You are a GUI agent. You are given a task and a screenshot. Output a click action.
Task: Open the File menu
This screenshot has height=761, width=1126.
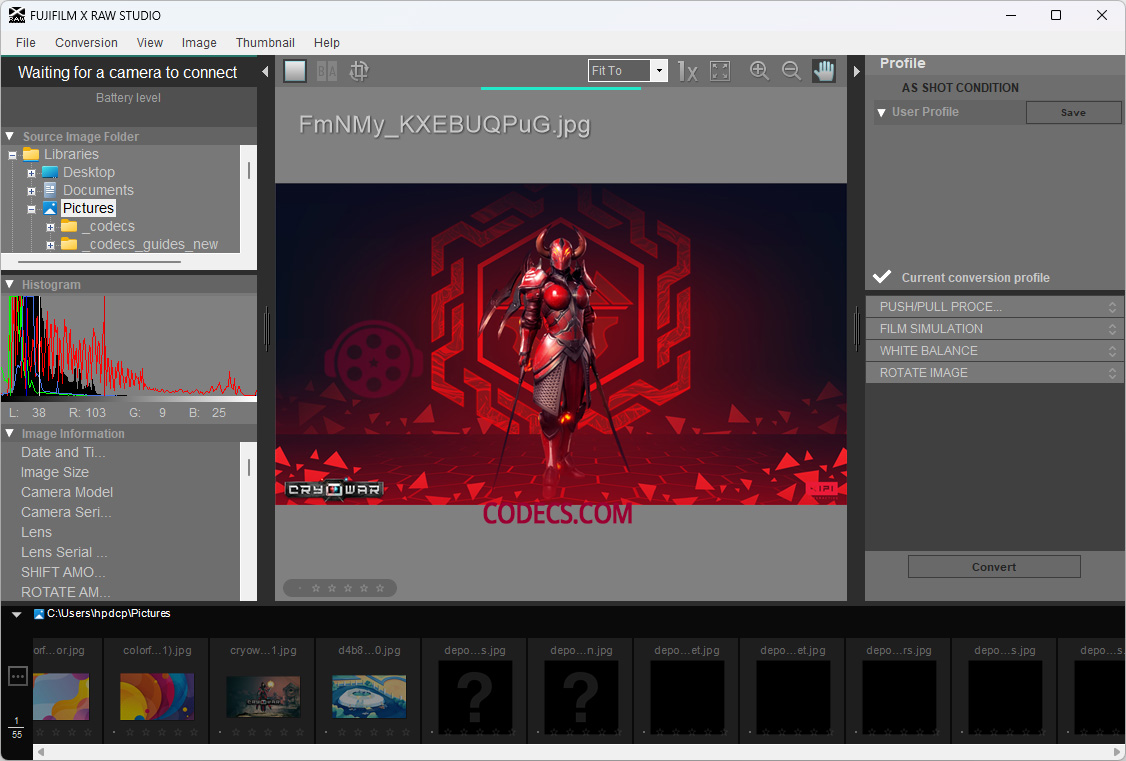(26, 42)
